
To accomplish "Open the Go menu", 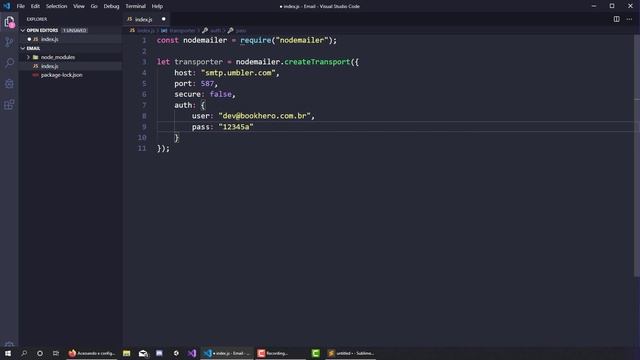I will tap(94, 6).
